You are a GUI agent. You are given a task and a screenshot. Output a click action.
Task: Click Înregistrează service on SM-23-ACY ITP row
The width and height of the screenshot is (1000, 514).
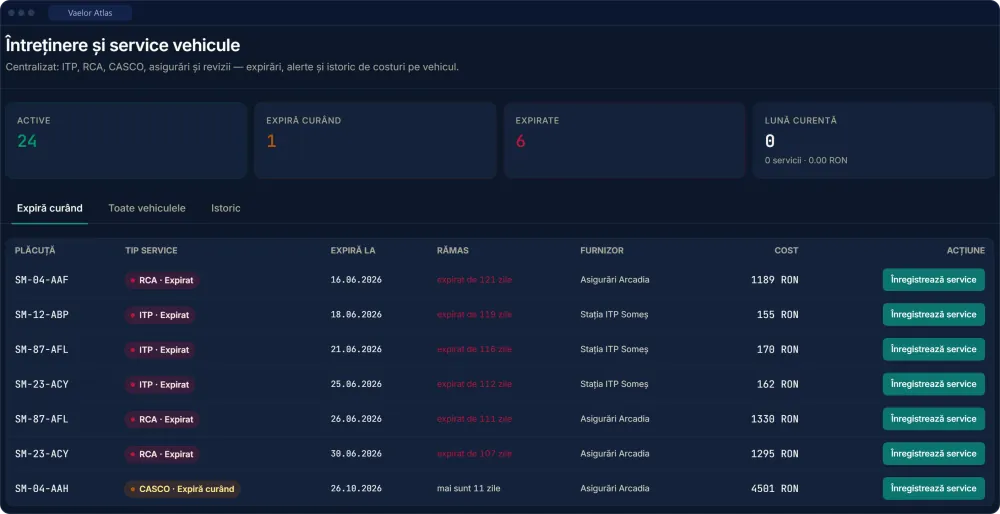934,384
